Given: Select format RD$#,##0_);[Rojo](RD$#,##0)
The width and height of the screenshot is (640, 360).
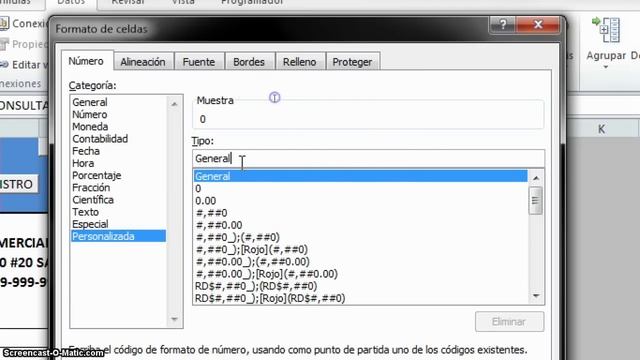Looking at the screenshot, I should (x=360, y=298).
